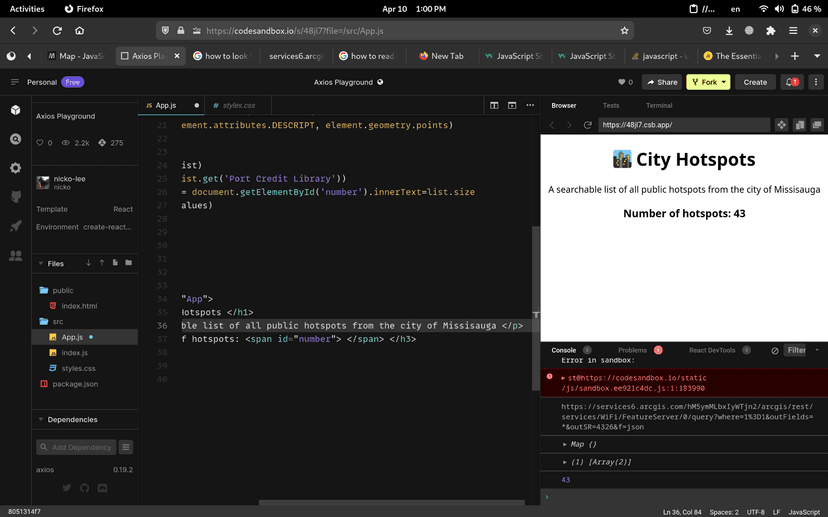
Task: Open the Live collaboration people icon
Action: click(x=15, y=256)
